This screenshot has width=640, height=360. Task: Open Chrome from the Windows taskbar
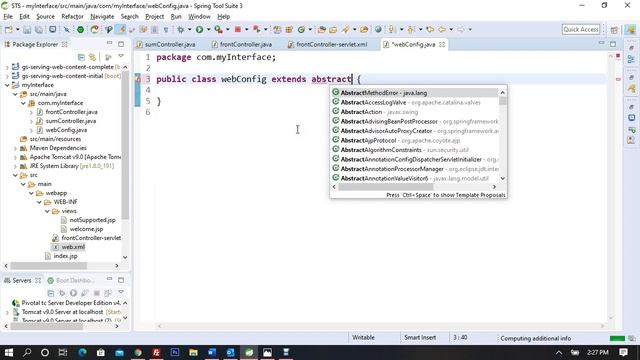click(138, 352)
